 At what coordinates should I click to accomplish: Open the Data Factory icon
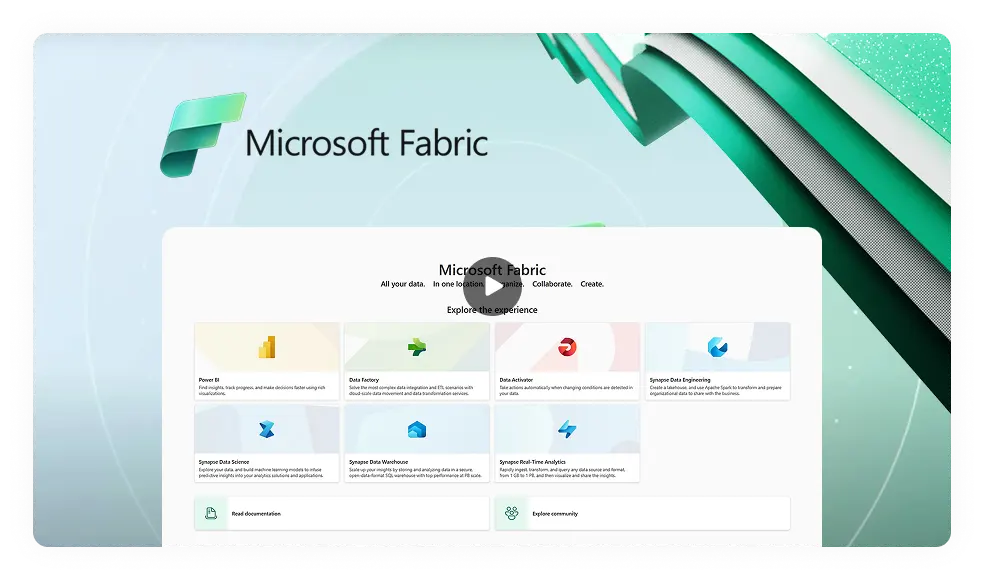[x=417, y=347]
